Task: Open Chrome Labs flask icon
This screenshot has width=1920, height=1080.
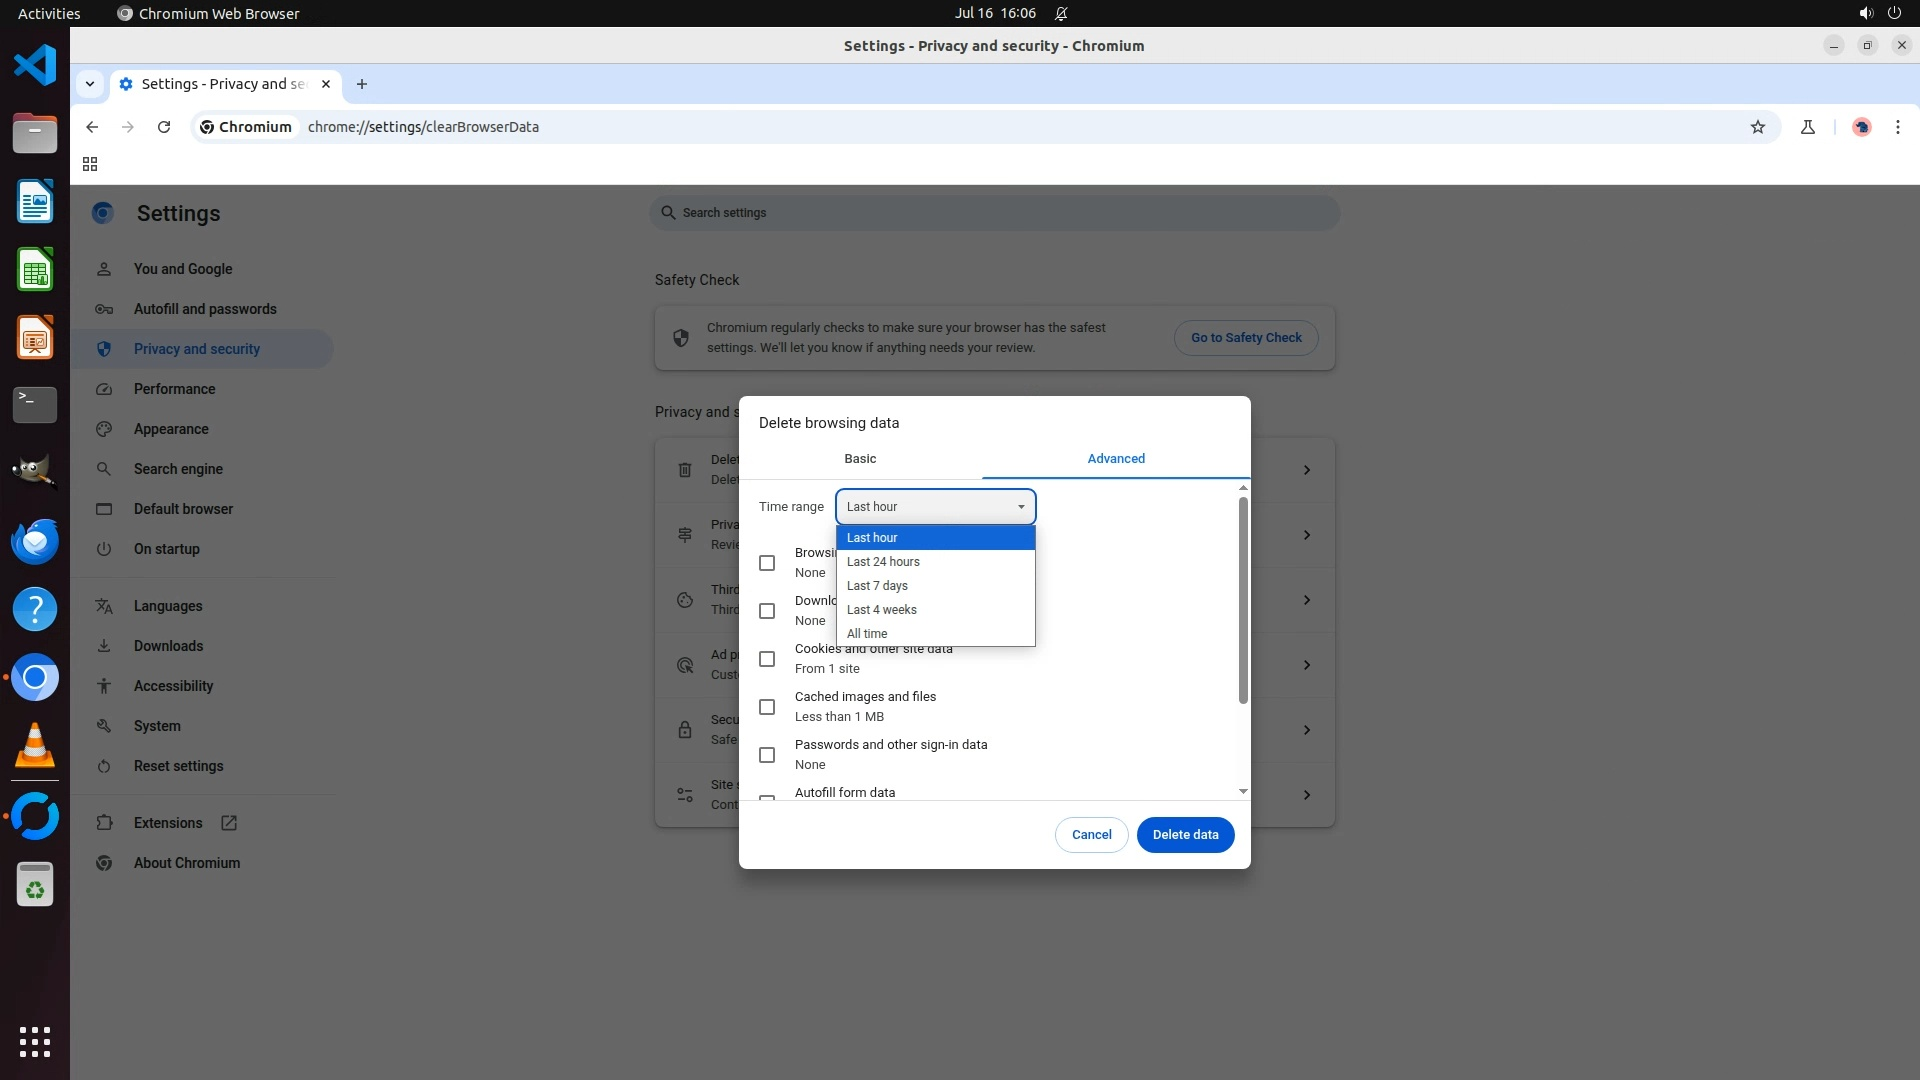Action: point(1807,127)
